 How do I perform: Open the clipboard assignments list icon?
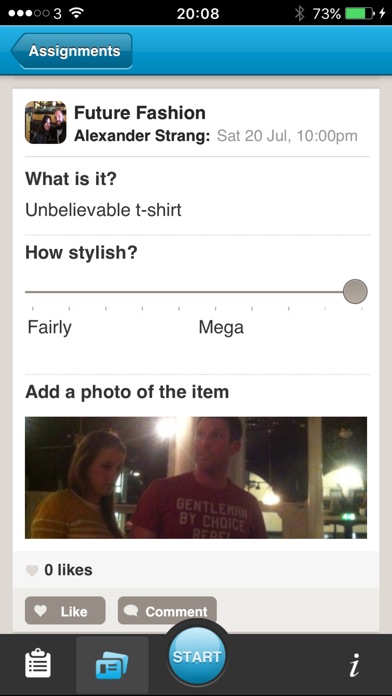point(38,664)
